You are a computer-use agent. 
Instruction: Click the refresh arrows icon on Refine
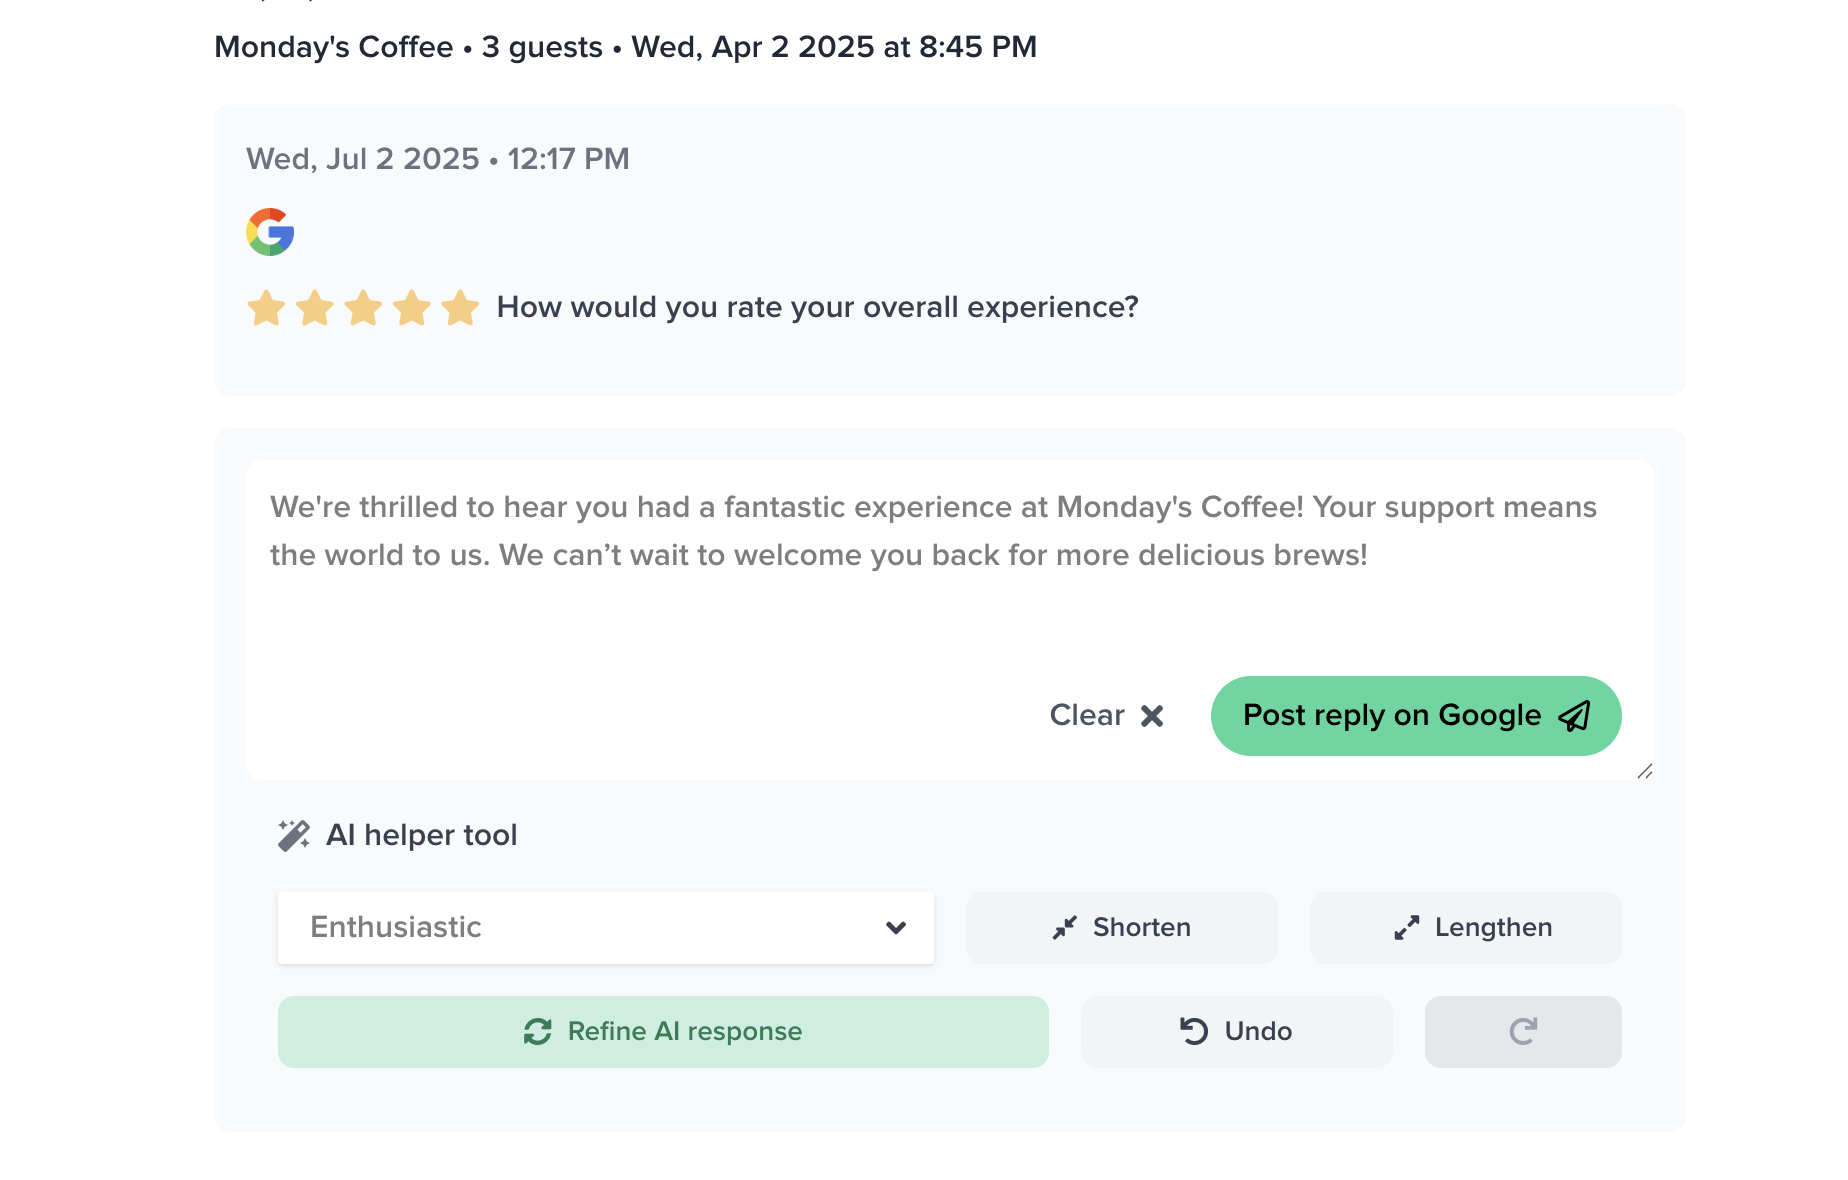click(538, 1031)
